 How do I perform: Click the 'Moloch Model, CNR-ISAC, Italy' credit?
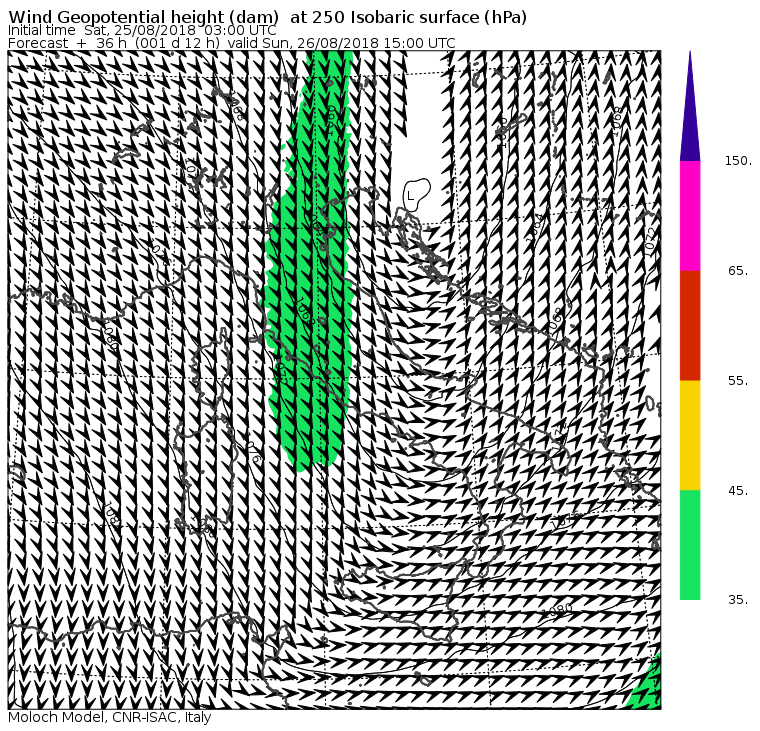point(110,717)
